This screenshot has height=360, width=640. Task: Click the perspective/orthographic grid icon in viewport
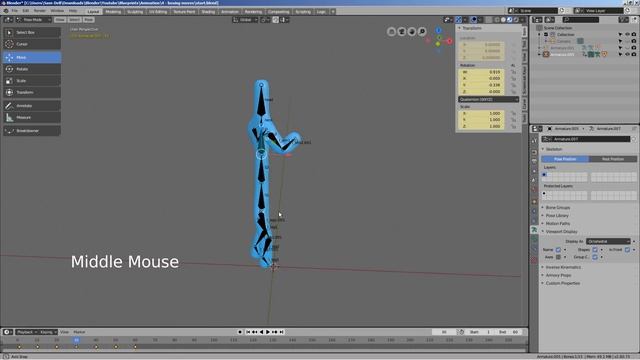pyautogui.click(x=391, y=31)
